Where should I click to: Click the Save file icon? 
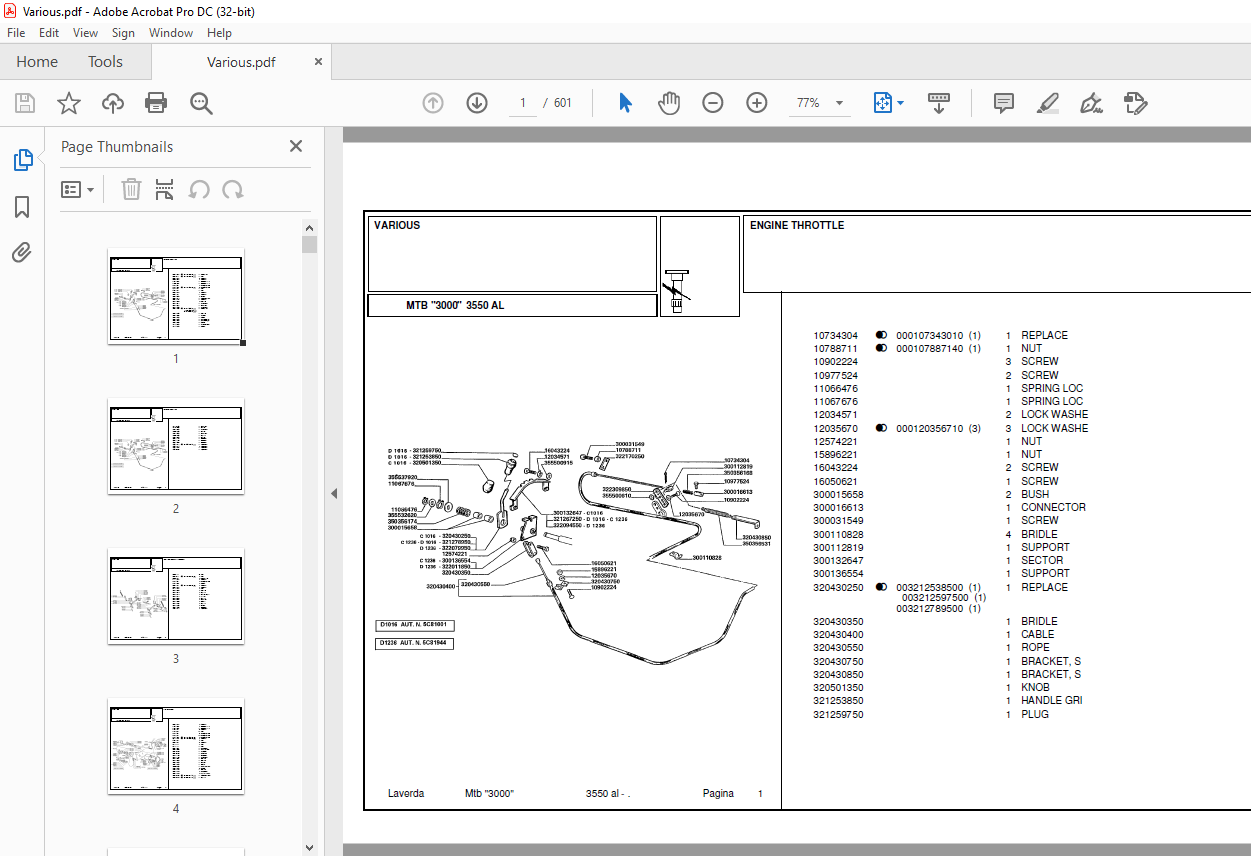coord(25,103)
